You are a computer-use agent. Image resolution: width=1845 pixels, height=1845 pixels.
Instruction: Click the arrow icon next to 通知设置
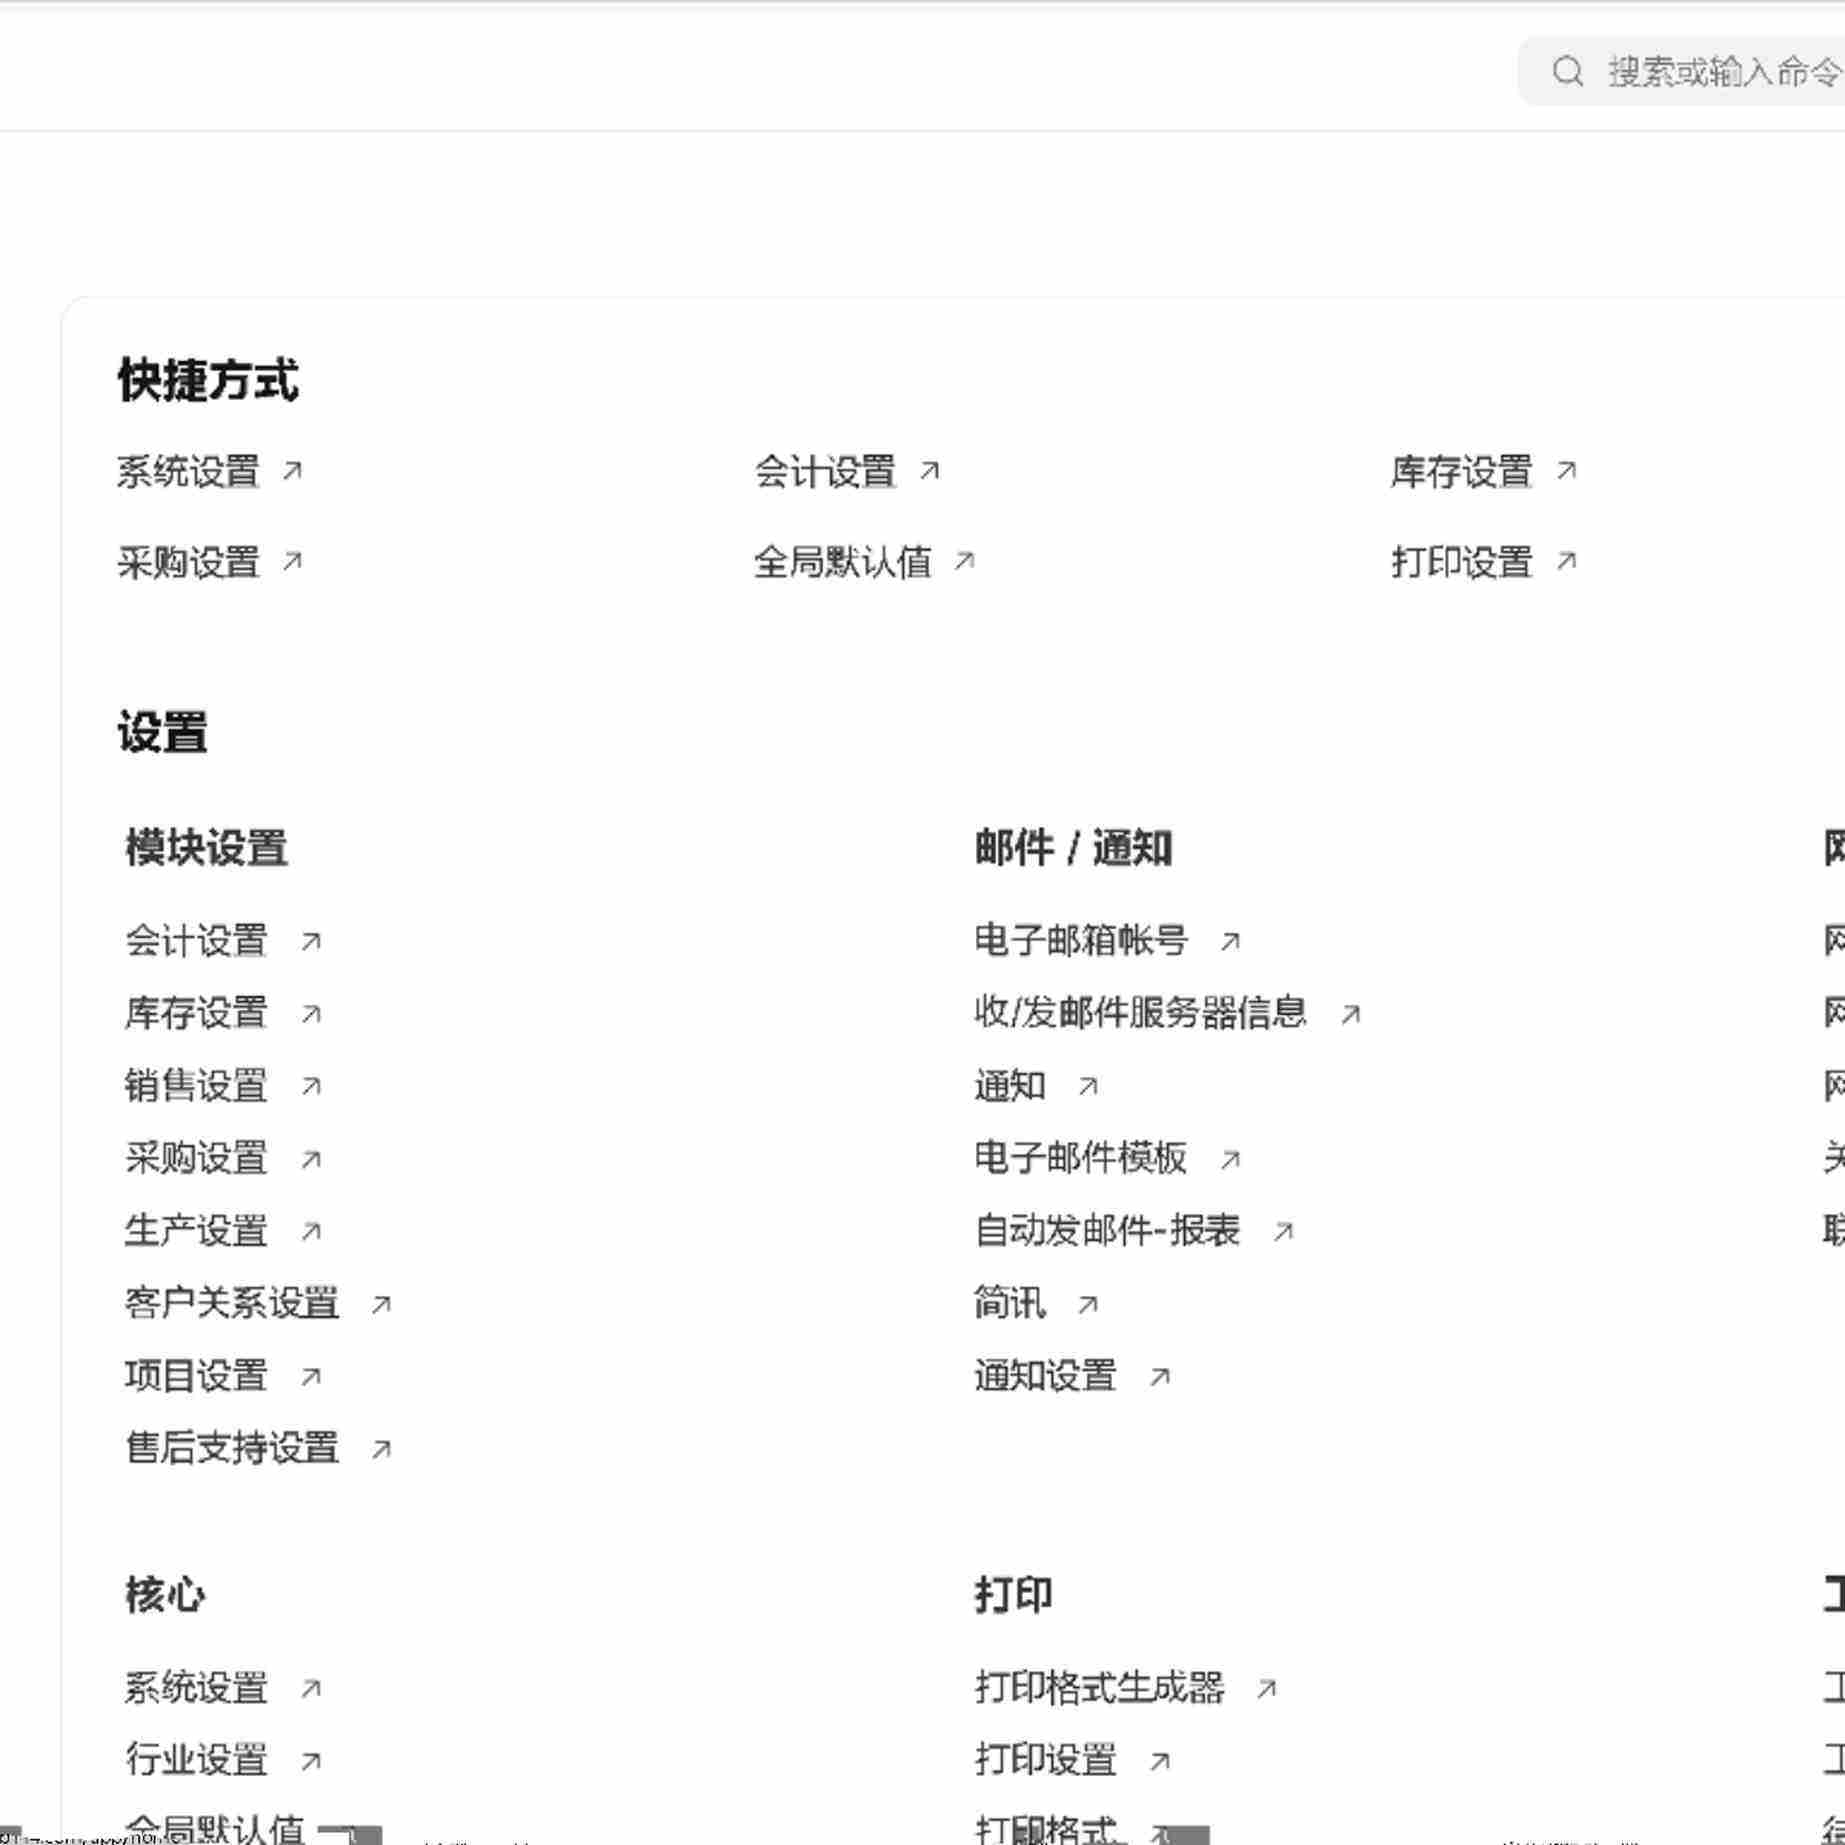pos(1160,1375)
